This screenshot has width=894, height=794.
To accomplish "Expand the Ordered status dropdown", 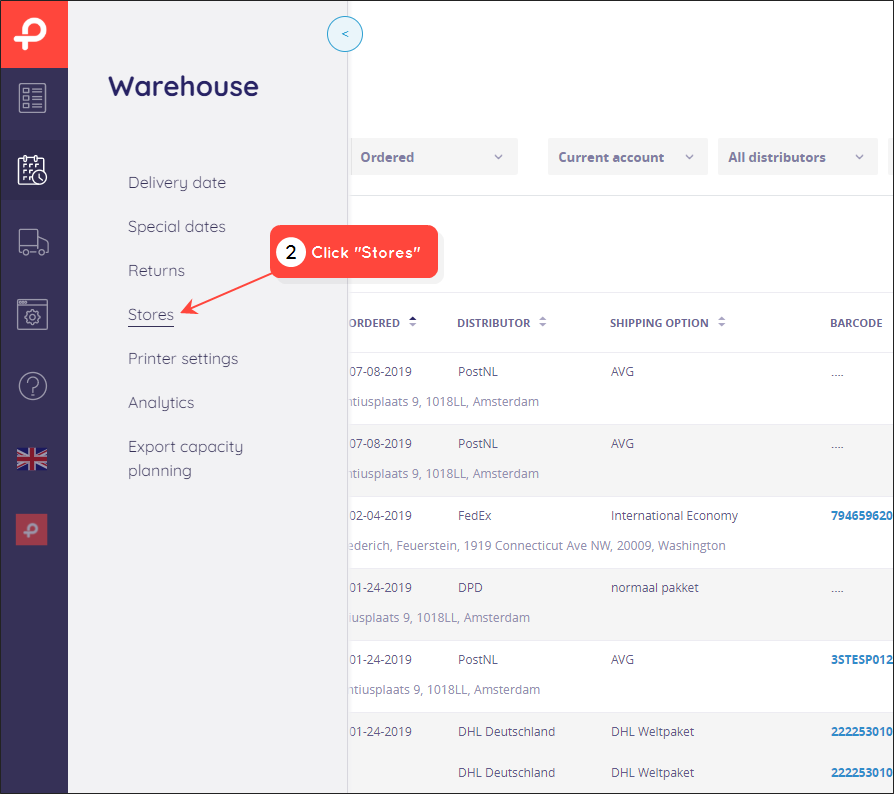I will (x=434, y=157).
